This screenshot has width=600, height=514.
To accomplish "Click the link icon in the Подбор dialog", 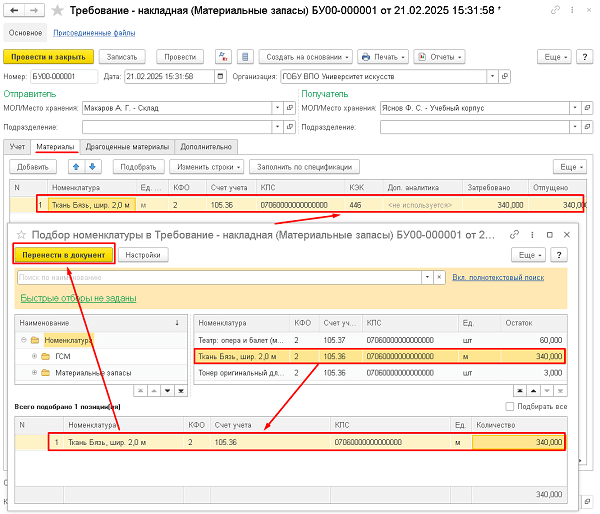I will pos(514,233).
